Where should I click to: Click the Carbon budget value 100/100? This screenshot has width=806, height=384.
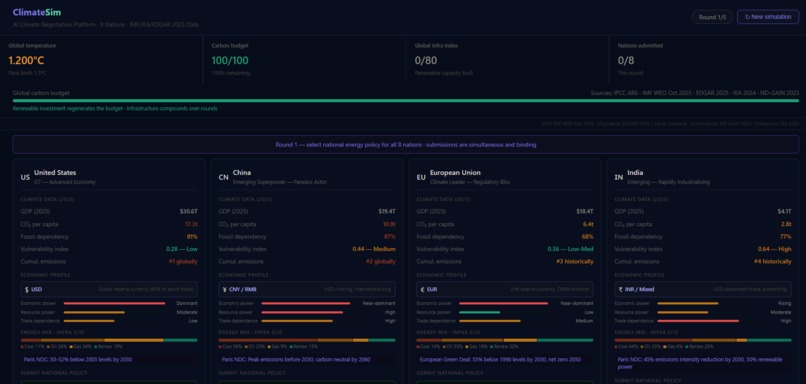[230, 61]
